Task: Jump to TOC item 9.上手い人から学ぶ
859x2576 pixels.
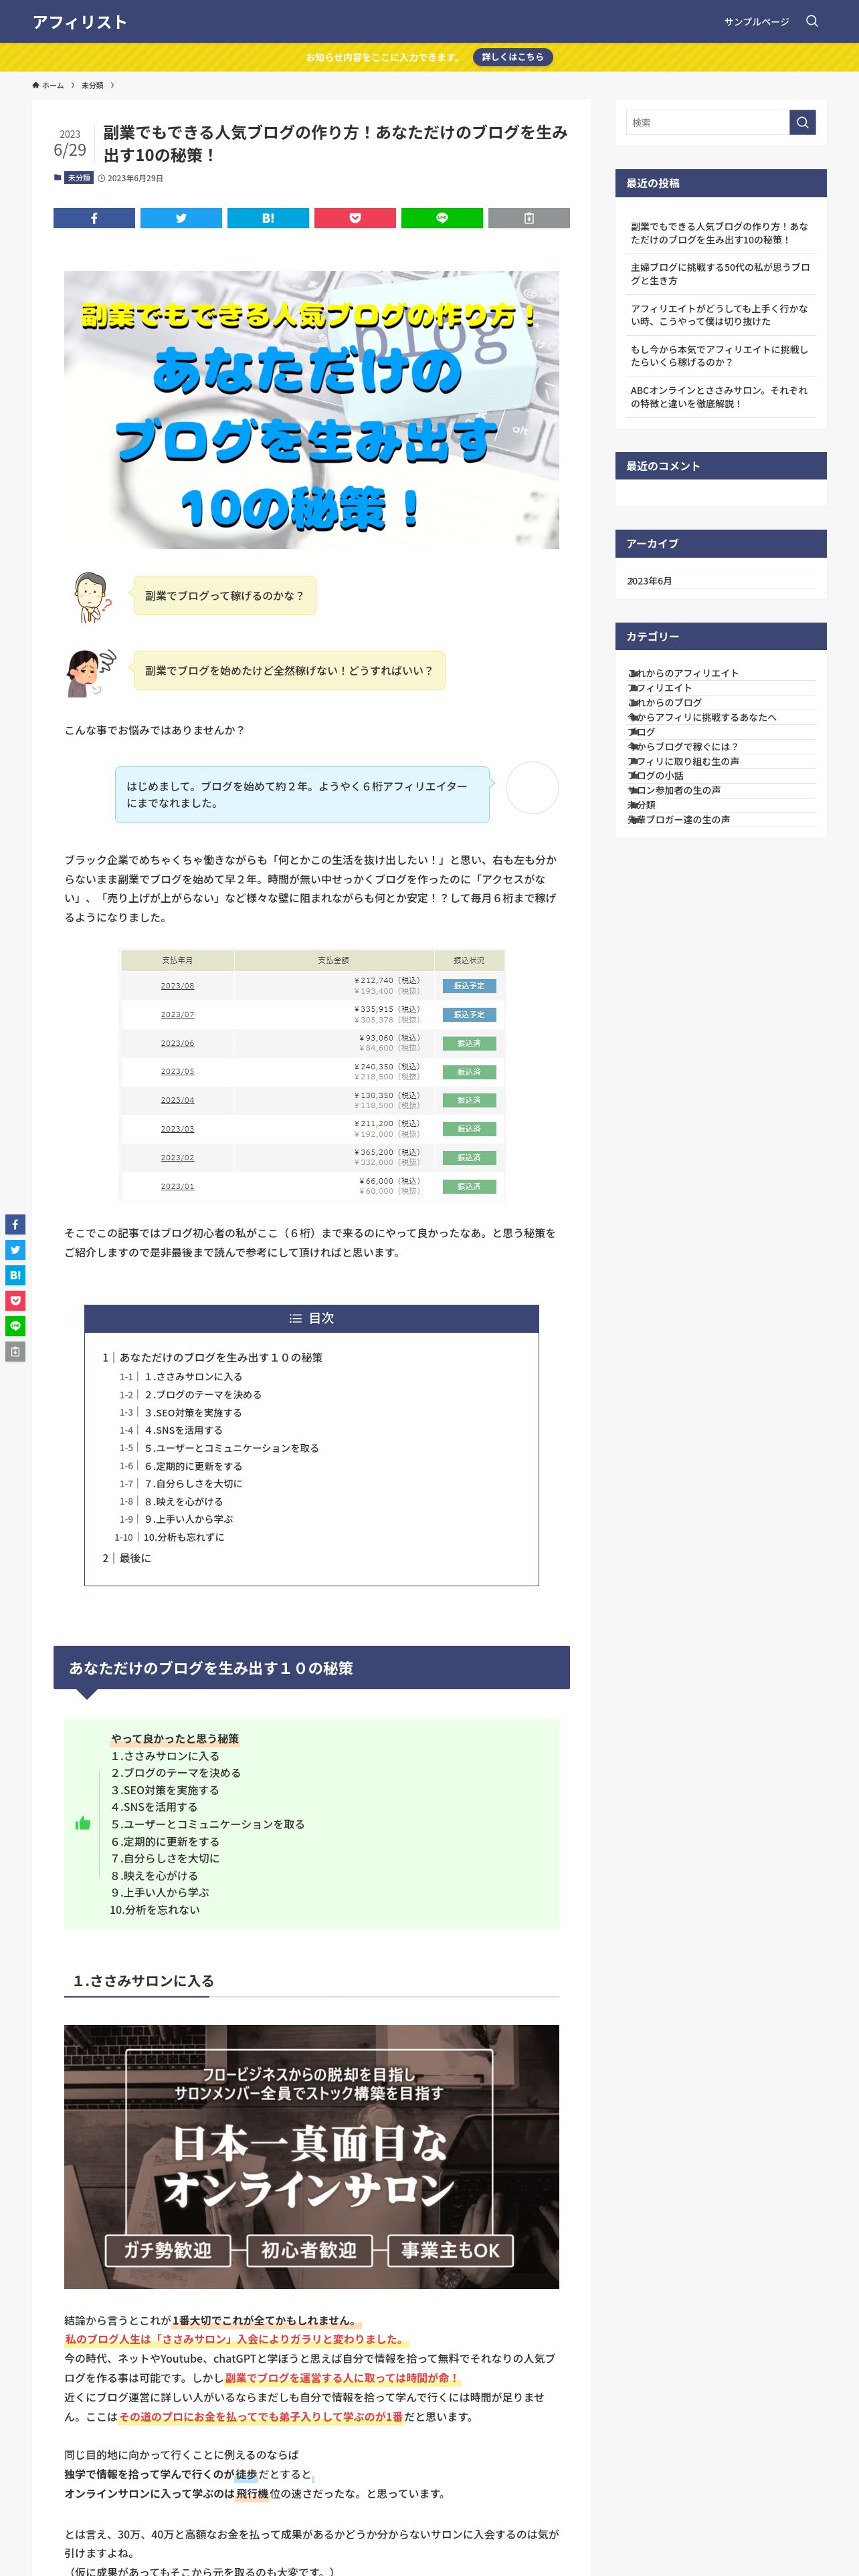Action: click(188, 1519)
